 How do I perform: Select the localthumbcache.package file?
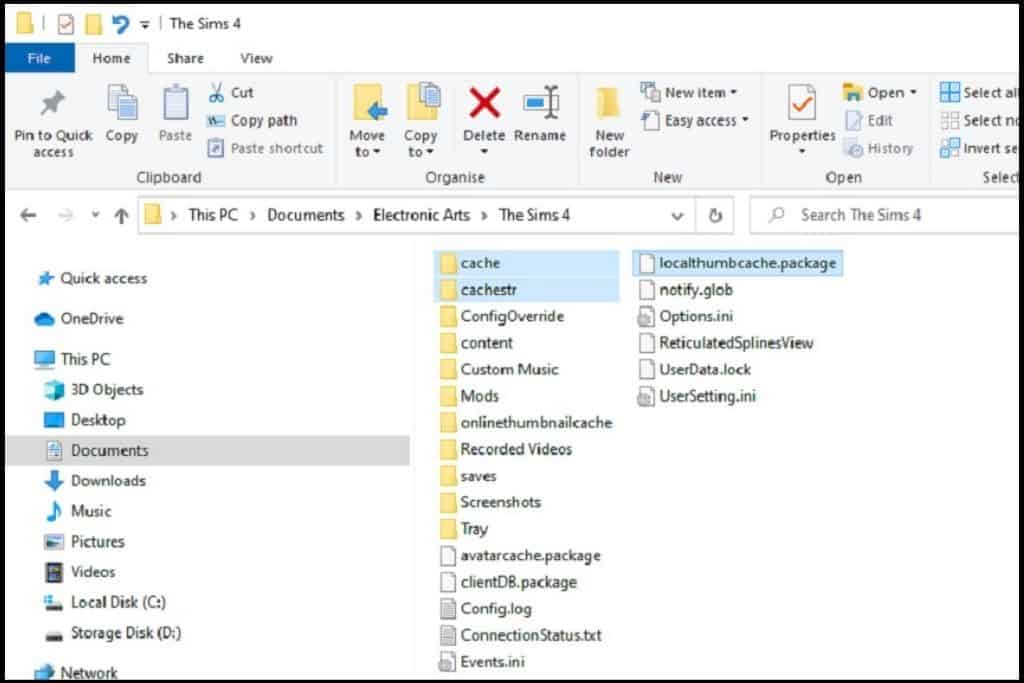click(737, 263)
